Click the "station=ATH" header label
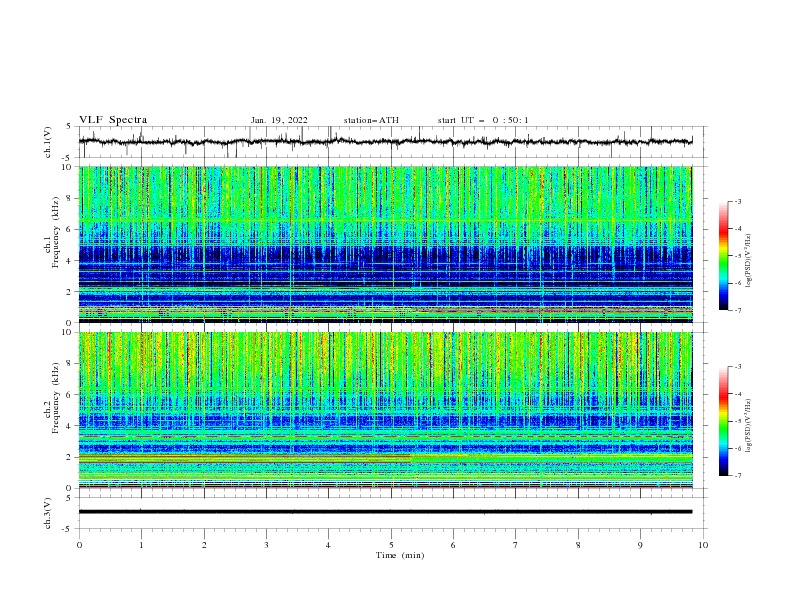Image resolution: width=792 pixels, height=612 pixels. [371, 120]
